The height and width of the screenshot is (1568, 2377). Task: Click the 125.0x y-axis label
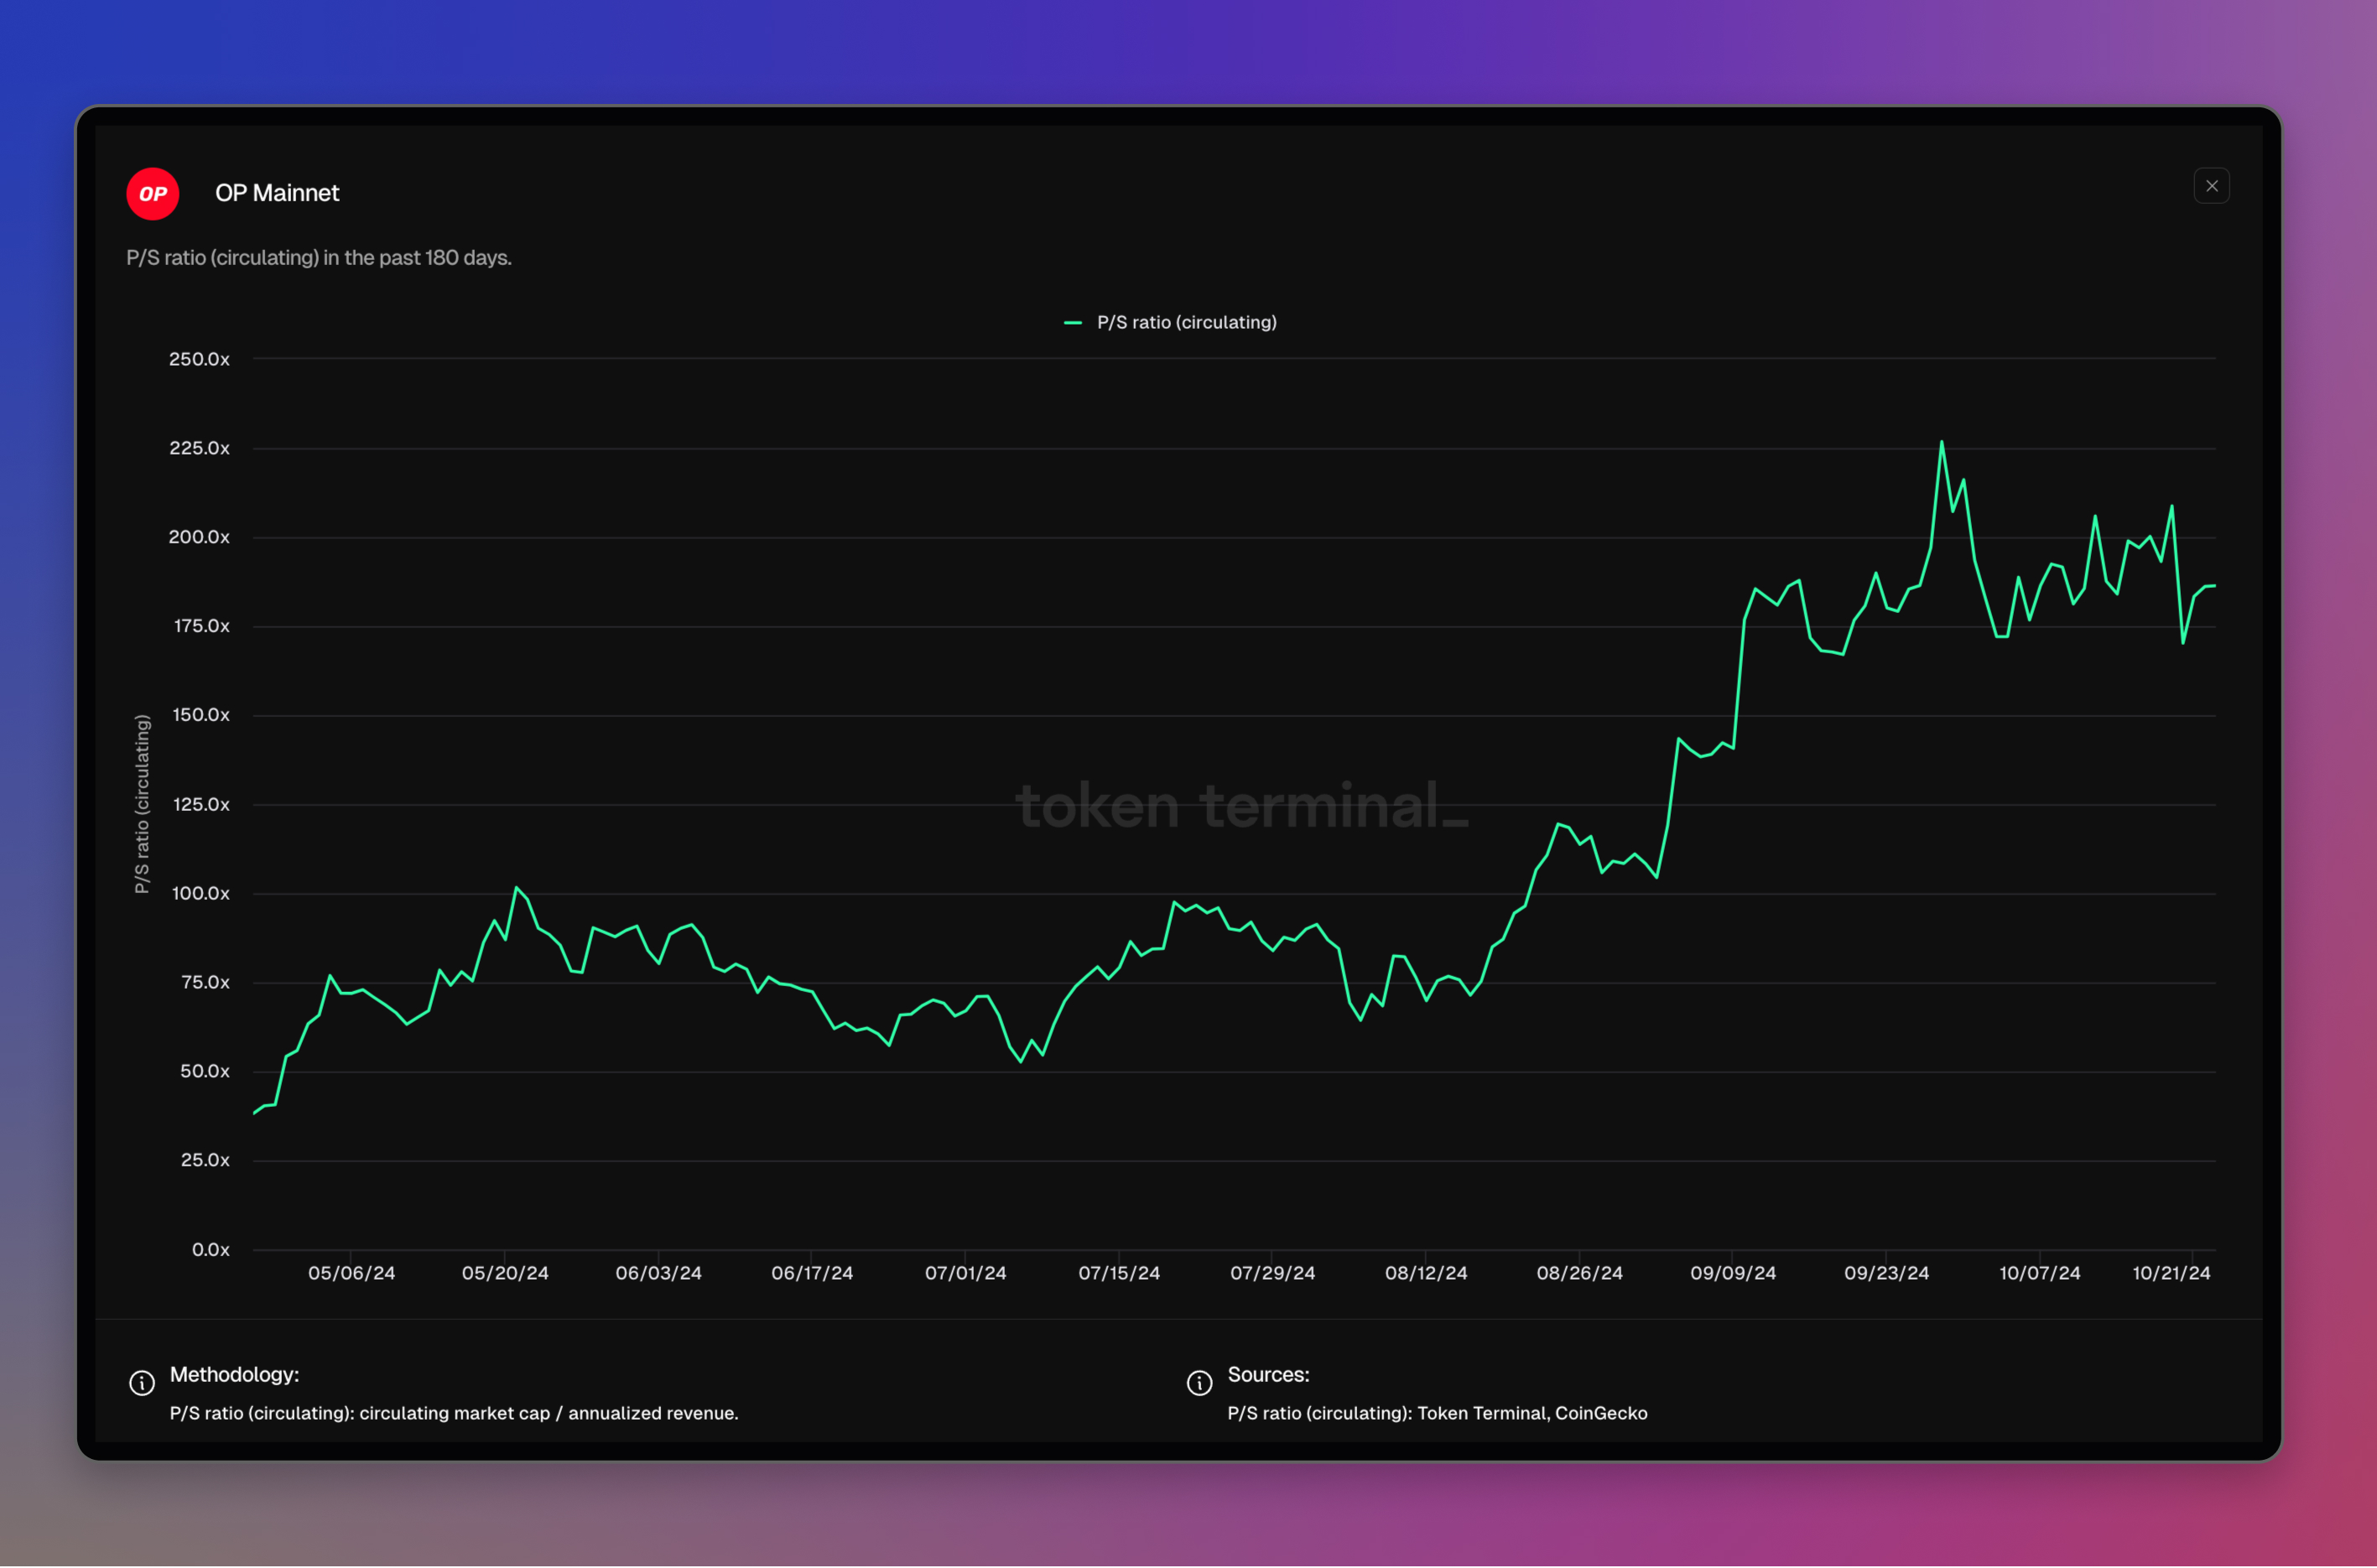(x=201, y=804)
